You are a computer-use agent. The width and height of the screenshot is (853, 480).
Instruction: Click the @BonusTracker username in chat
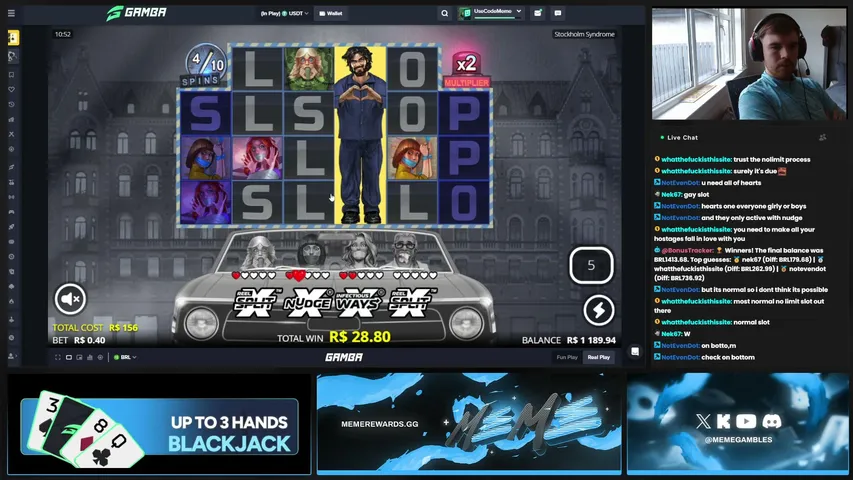[x=687, y=250]
